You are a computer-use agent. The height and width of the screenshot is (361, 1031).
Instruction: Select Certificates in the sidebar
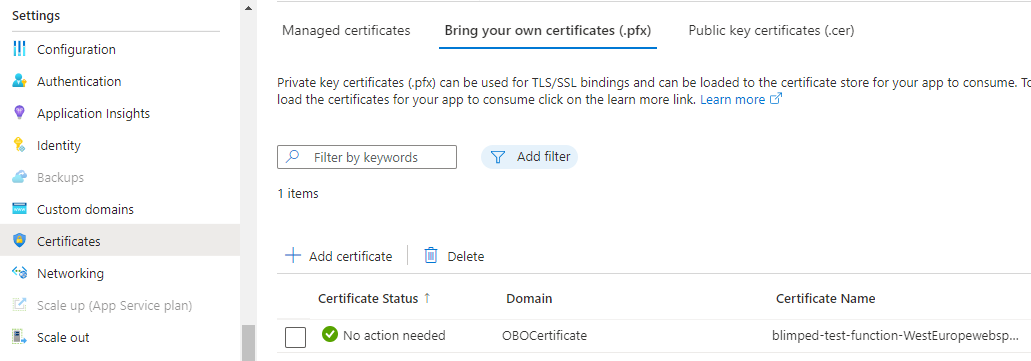click(x=120, y=241)
